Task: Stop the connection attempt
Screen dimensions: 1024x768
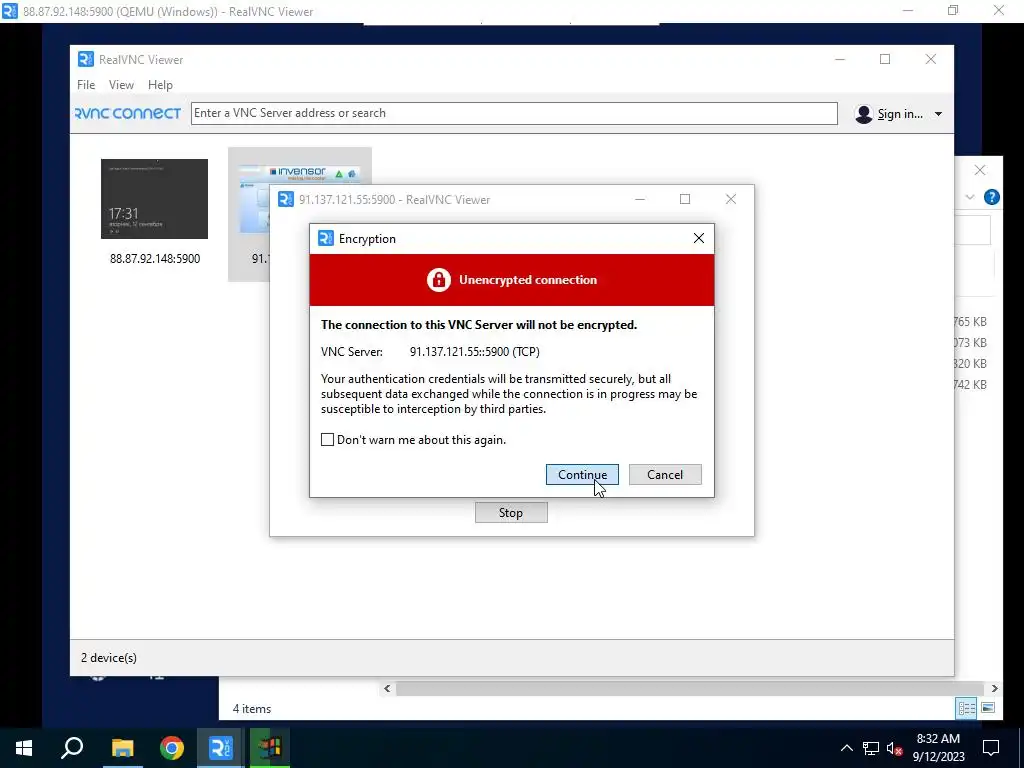Action: (511, 513)
